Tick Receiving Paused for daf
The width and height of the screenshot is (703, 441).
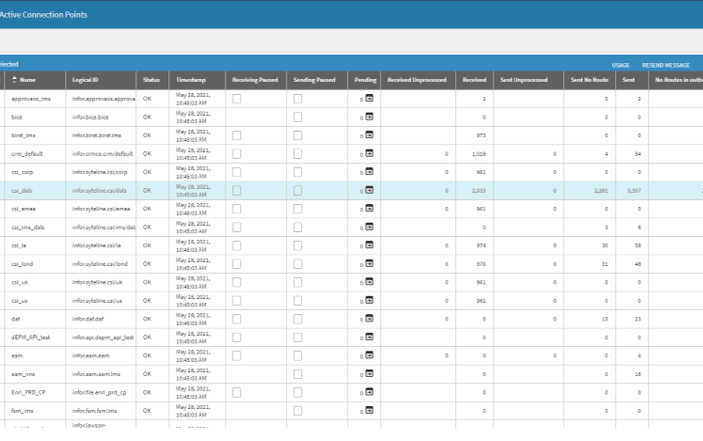pos(237,319)
